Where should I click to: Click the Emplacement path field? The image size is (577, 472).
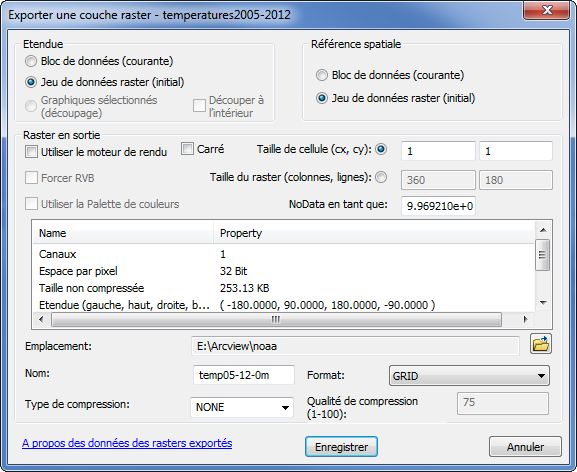click(355, 346)
